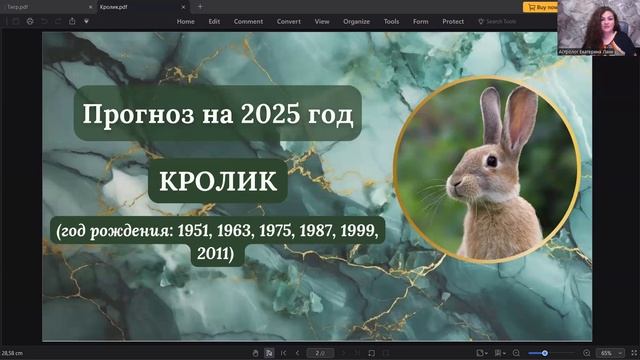
Task: Select the Select tool in the bottom bar
Action: pos(269,353)
